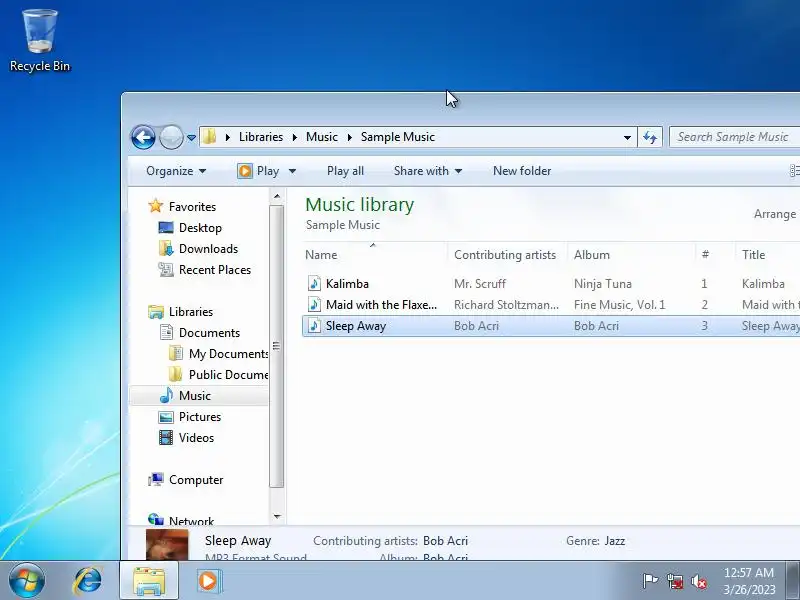Screen dimensions: 800x600
Task: Sort by the Name column header
Action: [375, 255]
